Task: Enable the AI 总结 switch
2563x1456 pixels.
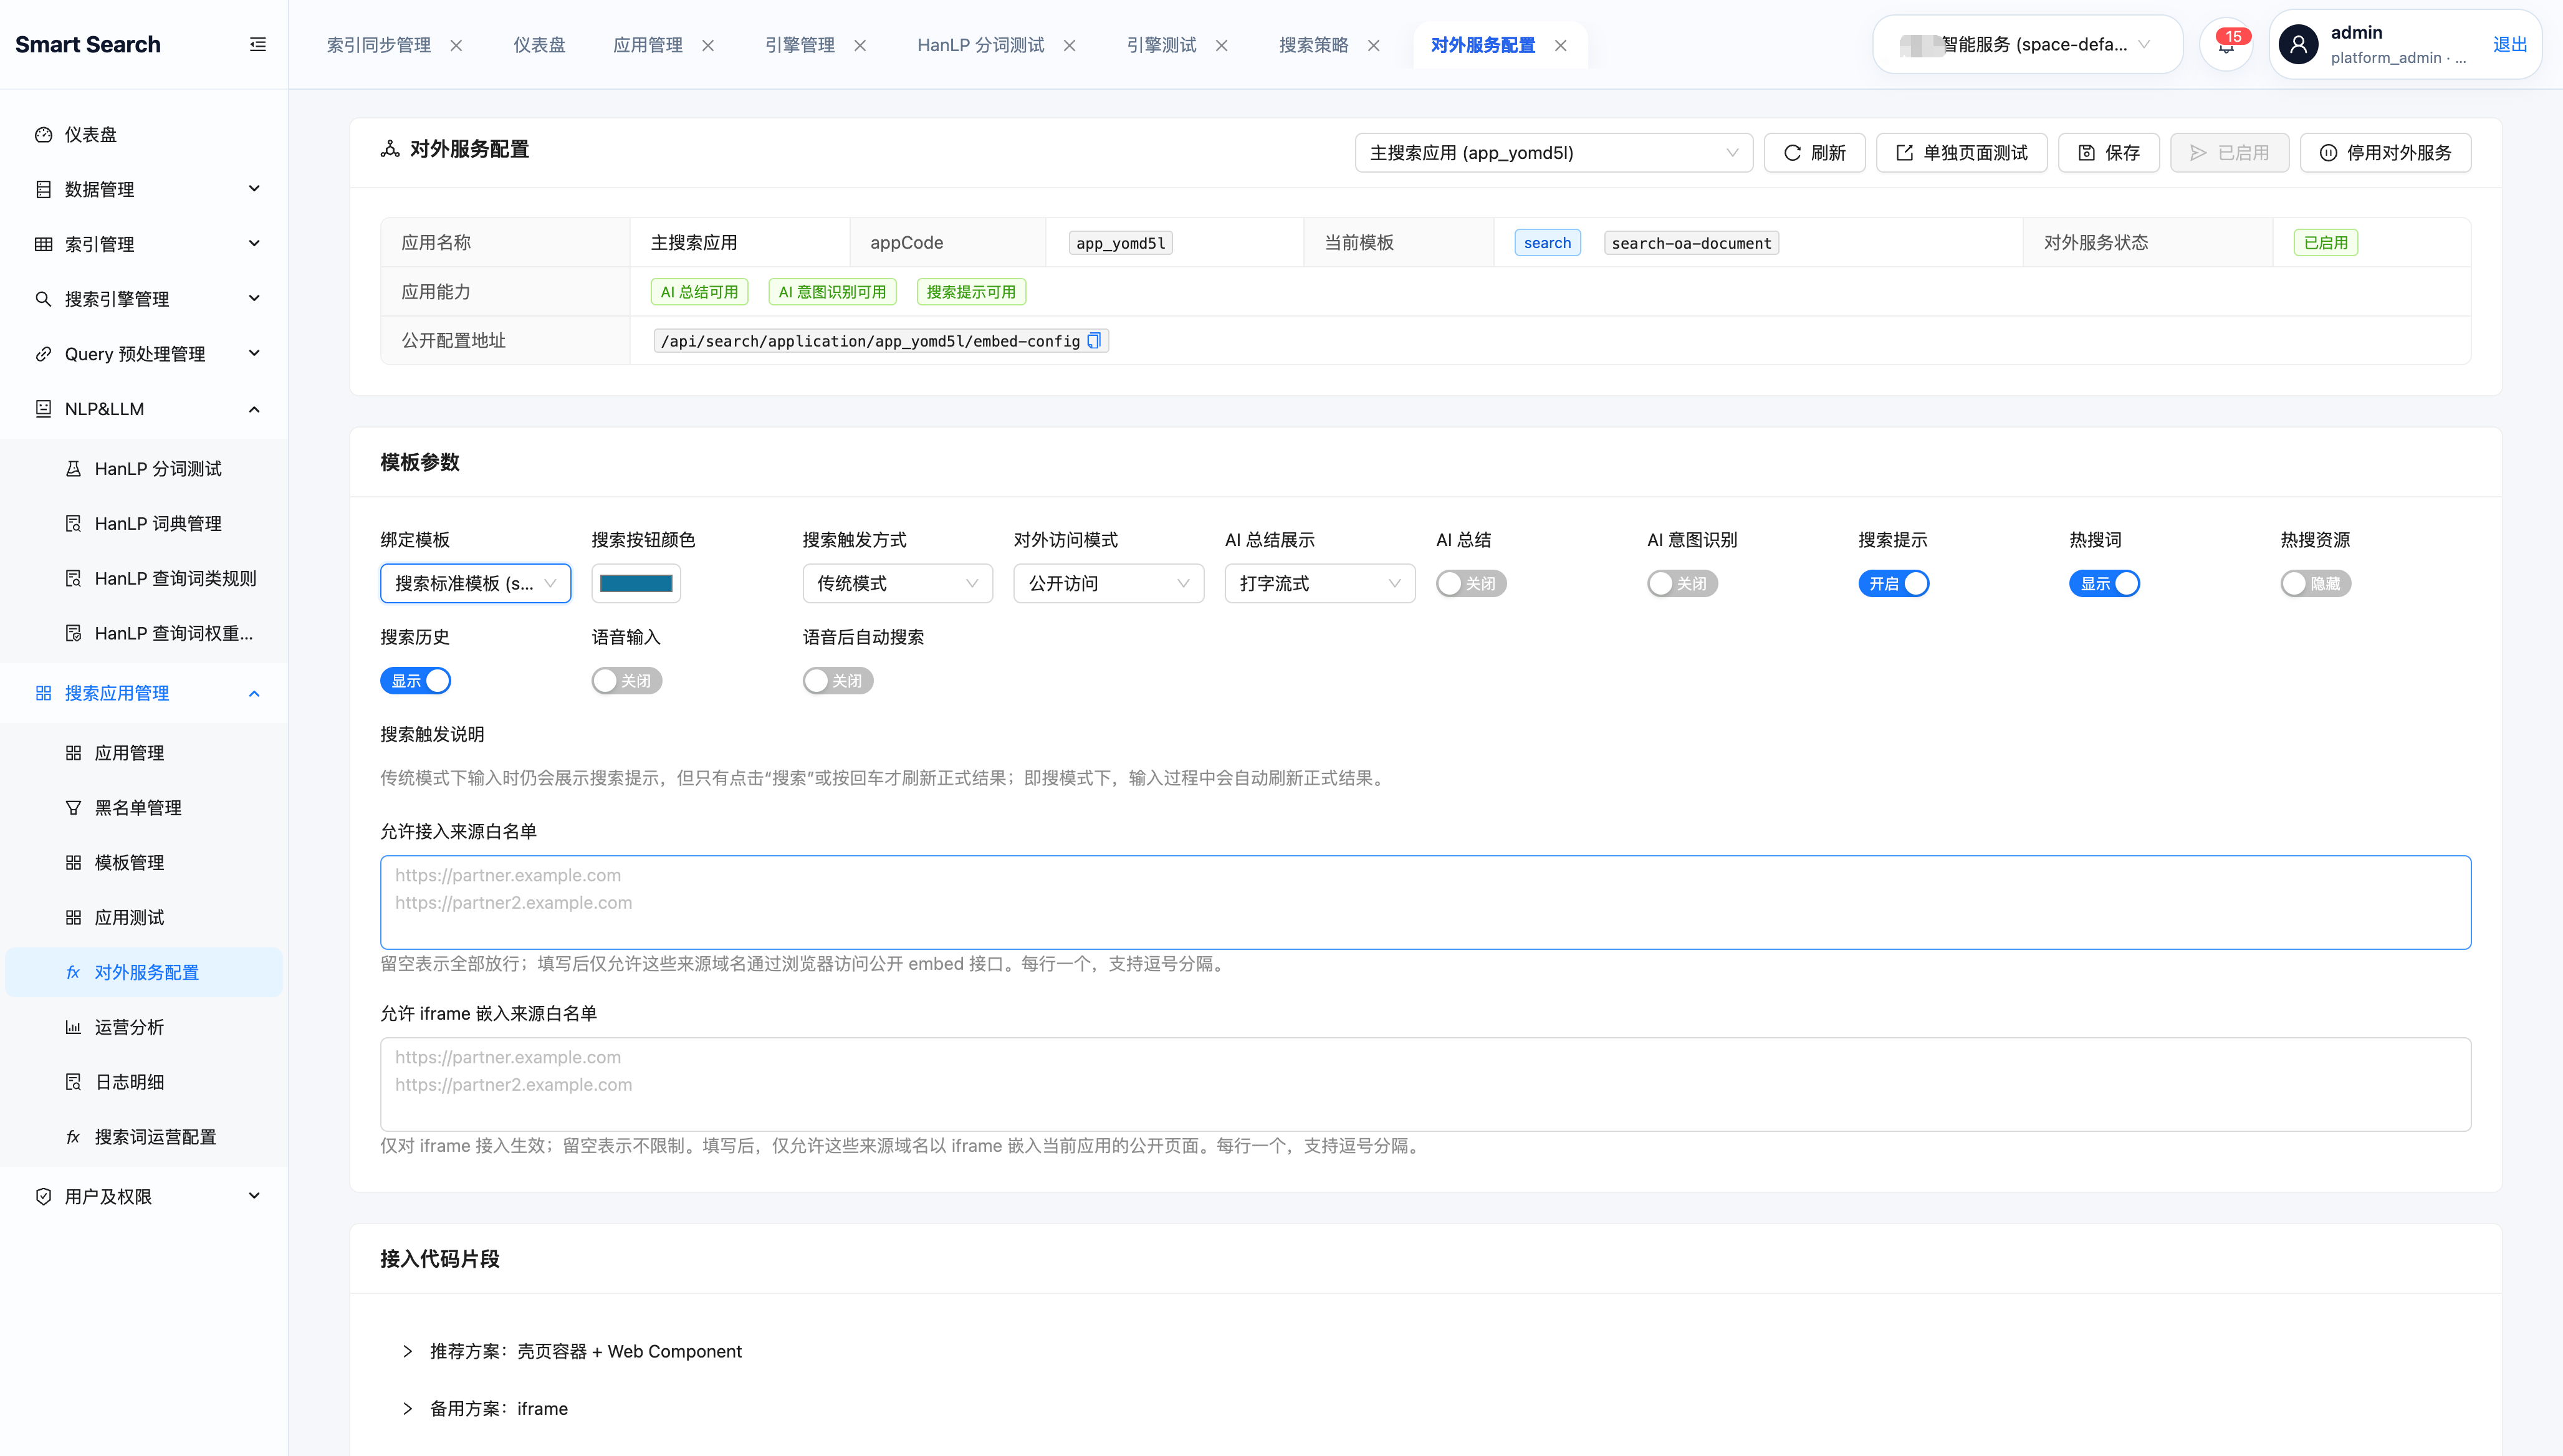Action: [x=1471, y=583]
